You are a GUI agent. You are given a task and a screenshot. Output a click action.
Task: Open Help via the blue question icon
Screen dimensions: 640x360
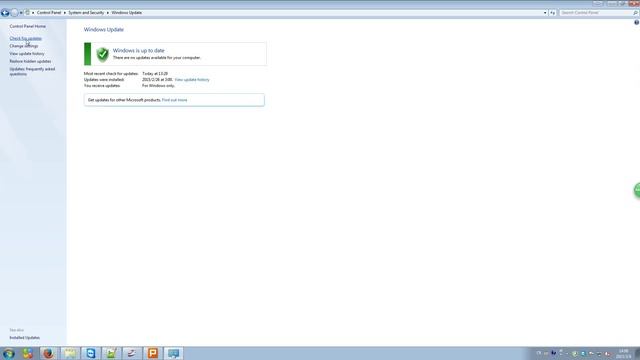[x=636, y=23]
